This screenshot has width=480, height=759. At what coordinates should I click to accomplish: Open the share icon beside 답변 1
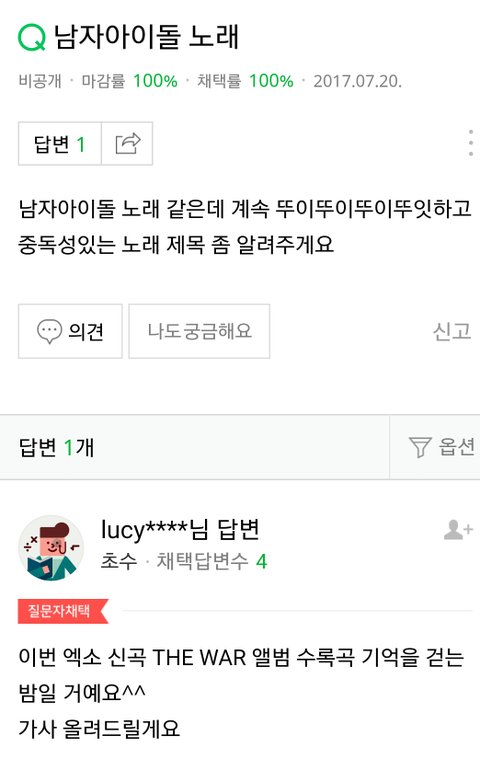(x=127, y=144)
